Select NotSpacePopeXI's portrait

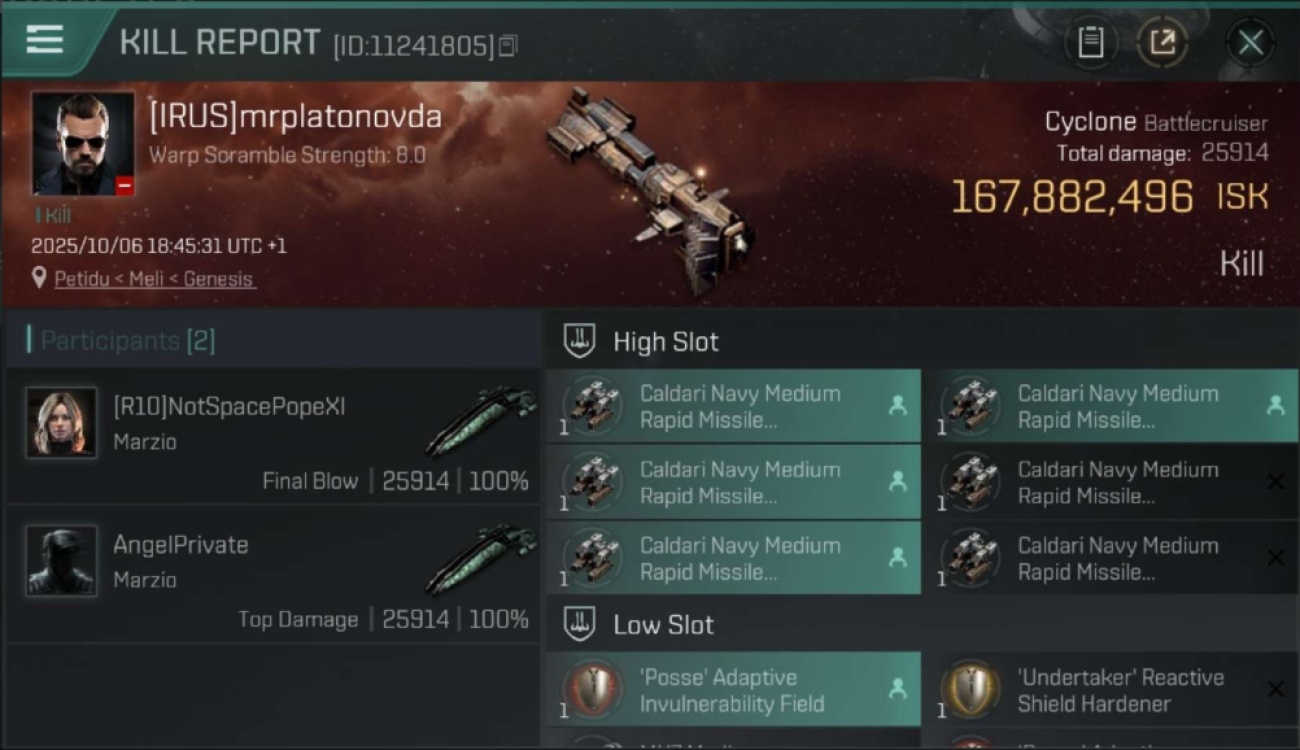tap(62, 423)
